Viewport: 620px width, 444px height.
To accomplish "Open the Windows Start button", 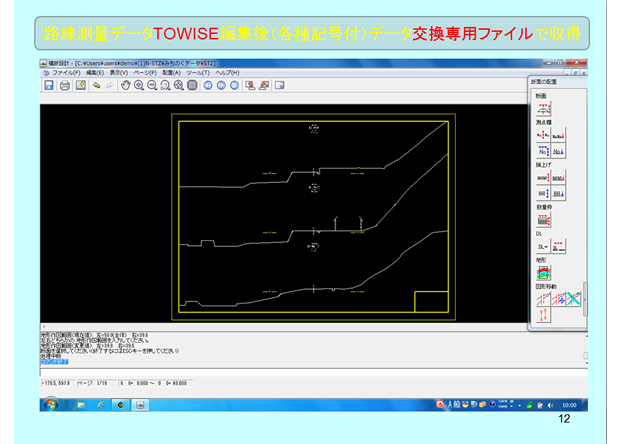I will tap(51, 404).
